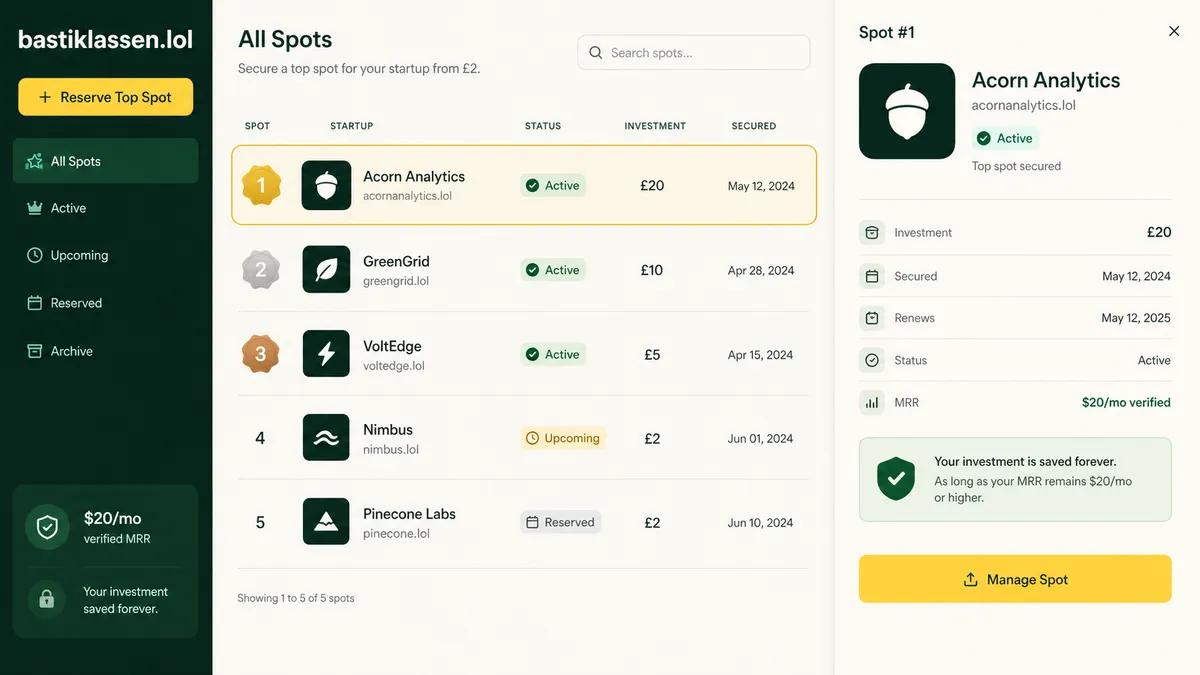Click the VoltEdge lightning bolt logo

pyautogui.click(x=326, y=354)
